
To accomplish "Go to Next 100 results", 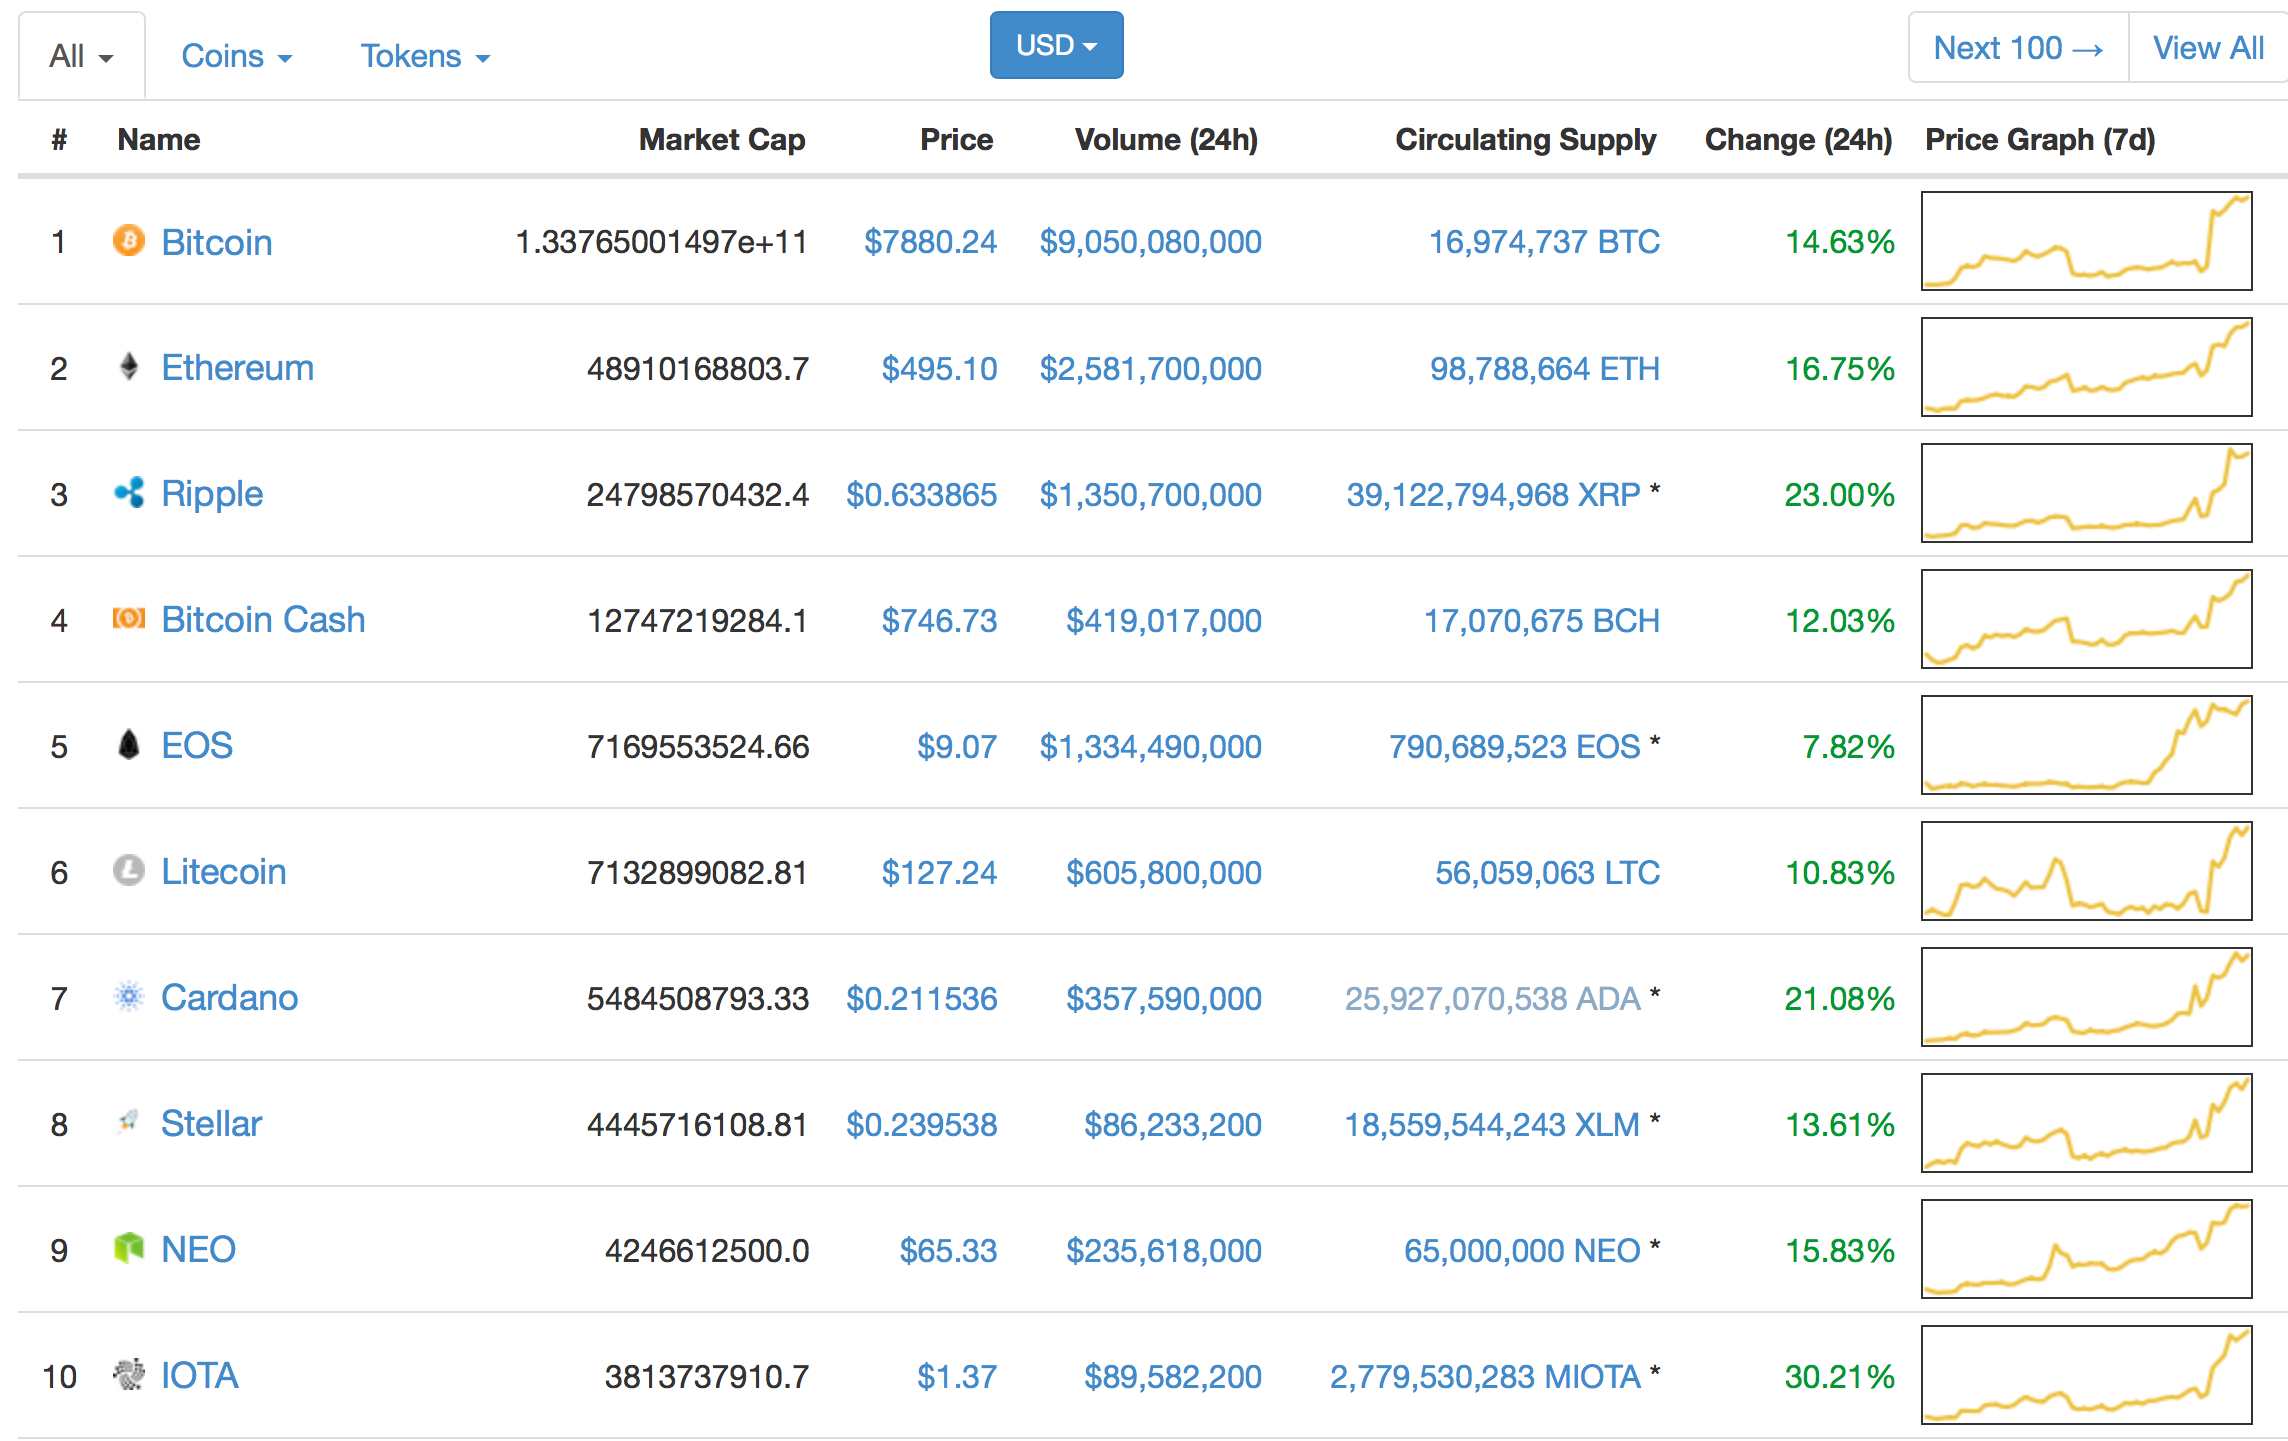I will [2018, 48].
